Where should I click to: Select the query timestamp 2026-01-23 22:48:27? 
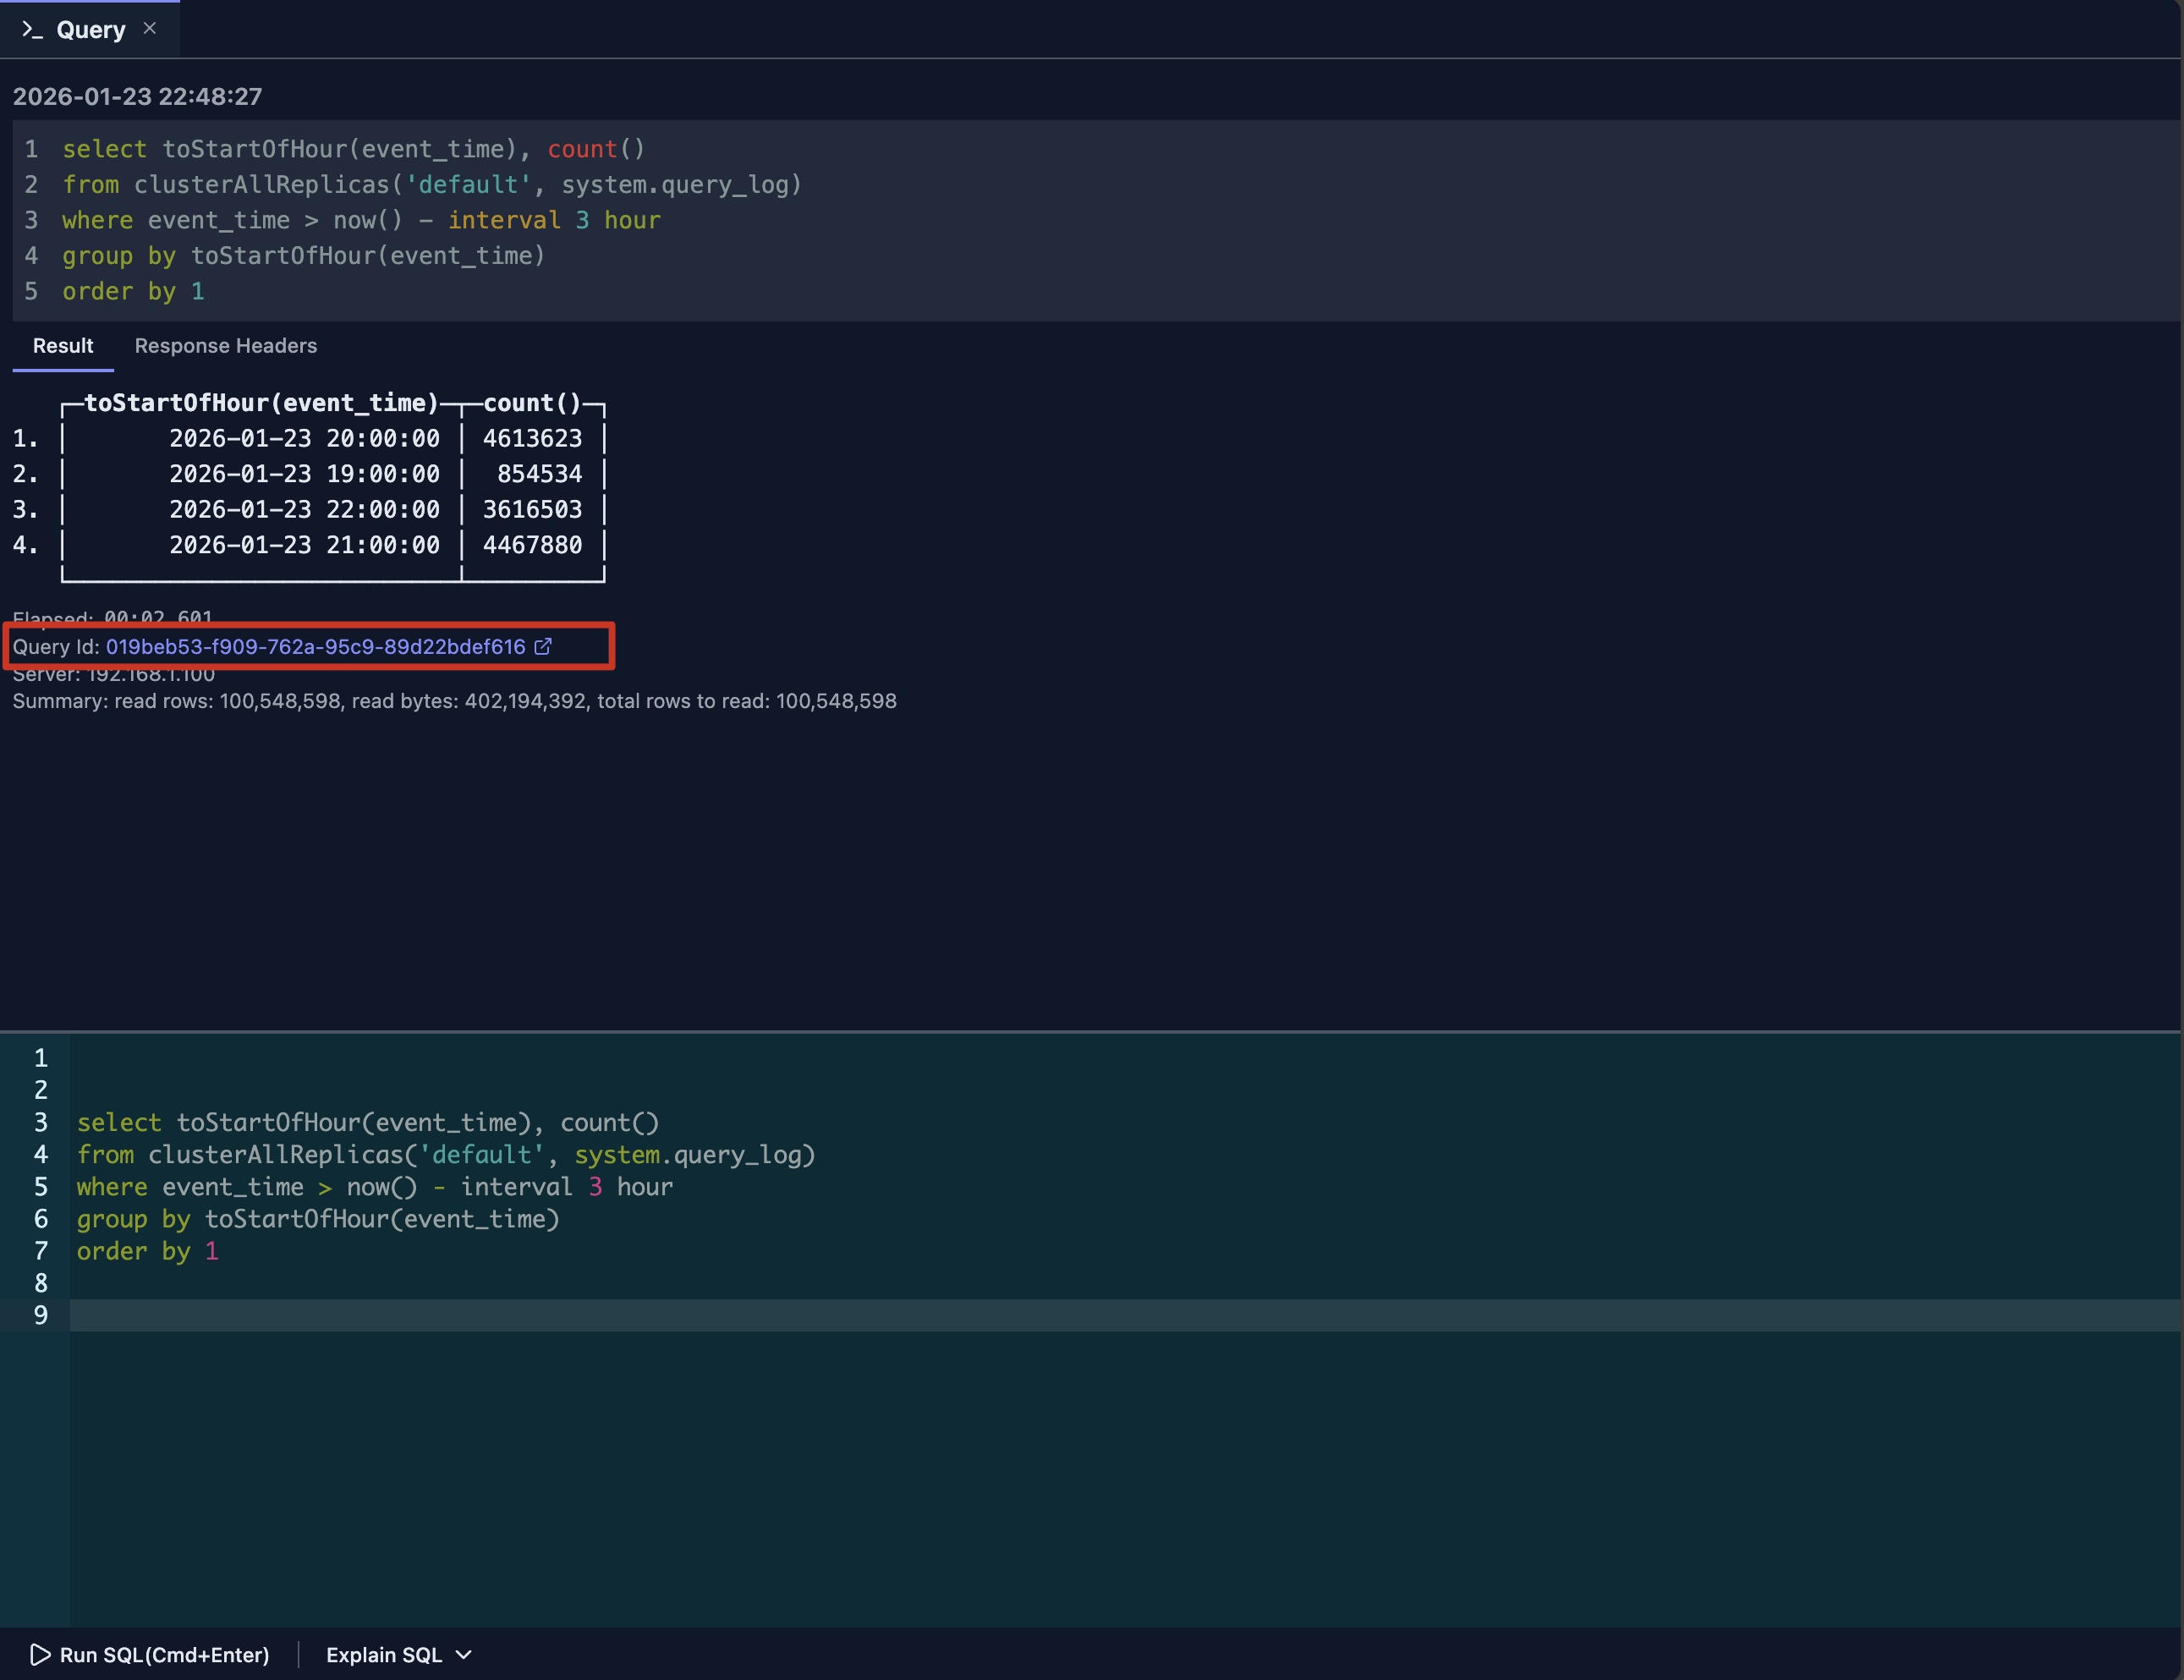(137, 96)
